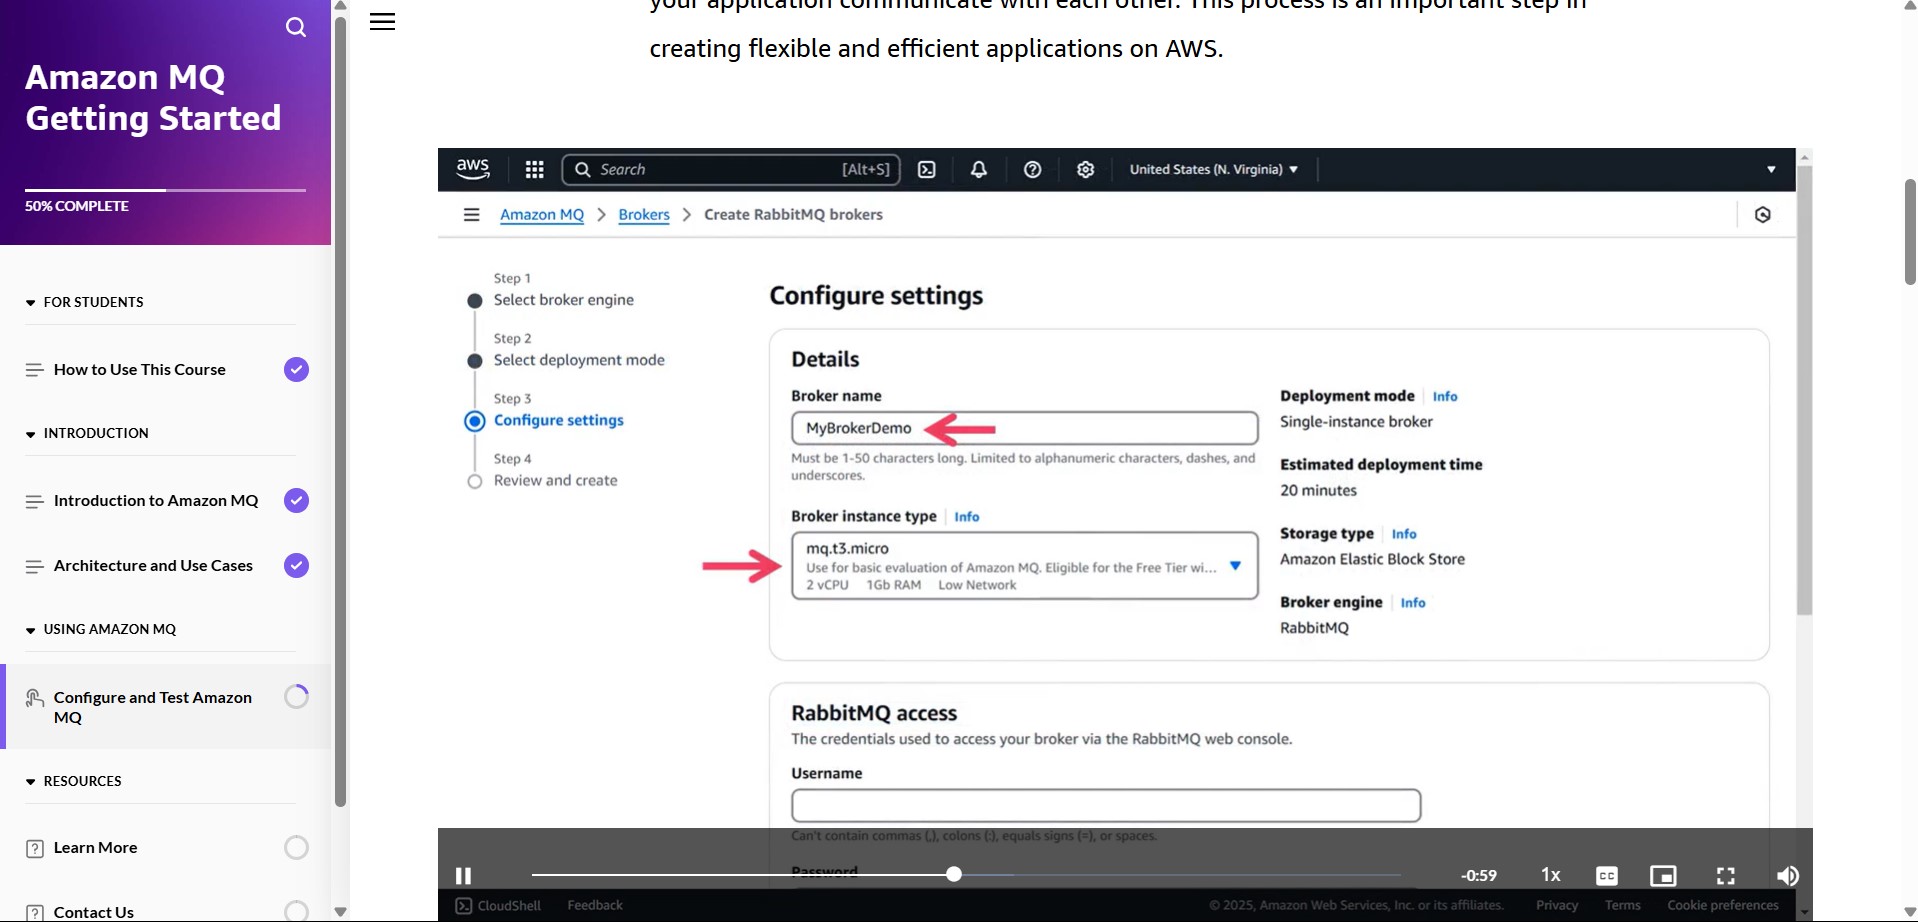This screenshot has height=922, width=1918.
Task: Click progress circle for Configure and Test
Action: [x=296, y=697]
